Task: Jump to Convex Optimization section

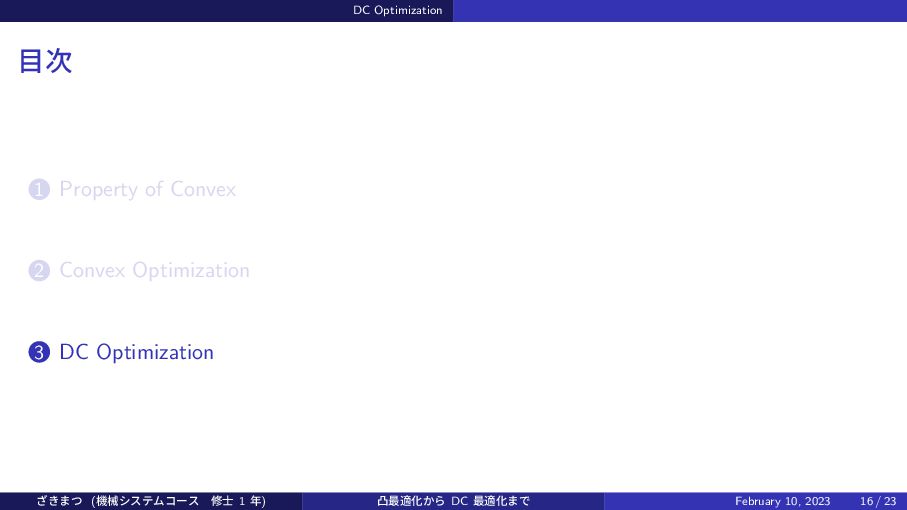Action: (154, 271)
